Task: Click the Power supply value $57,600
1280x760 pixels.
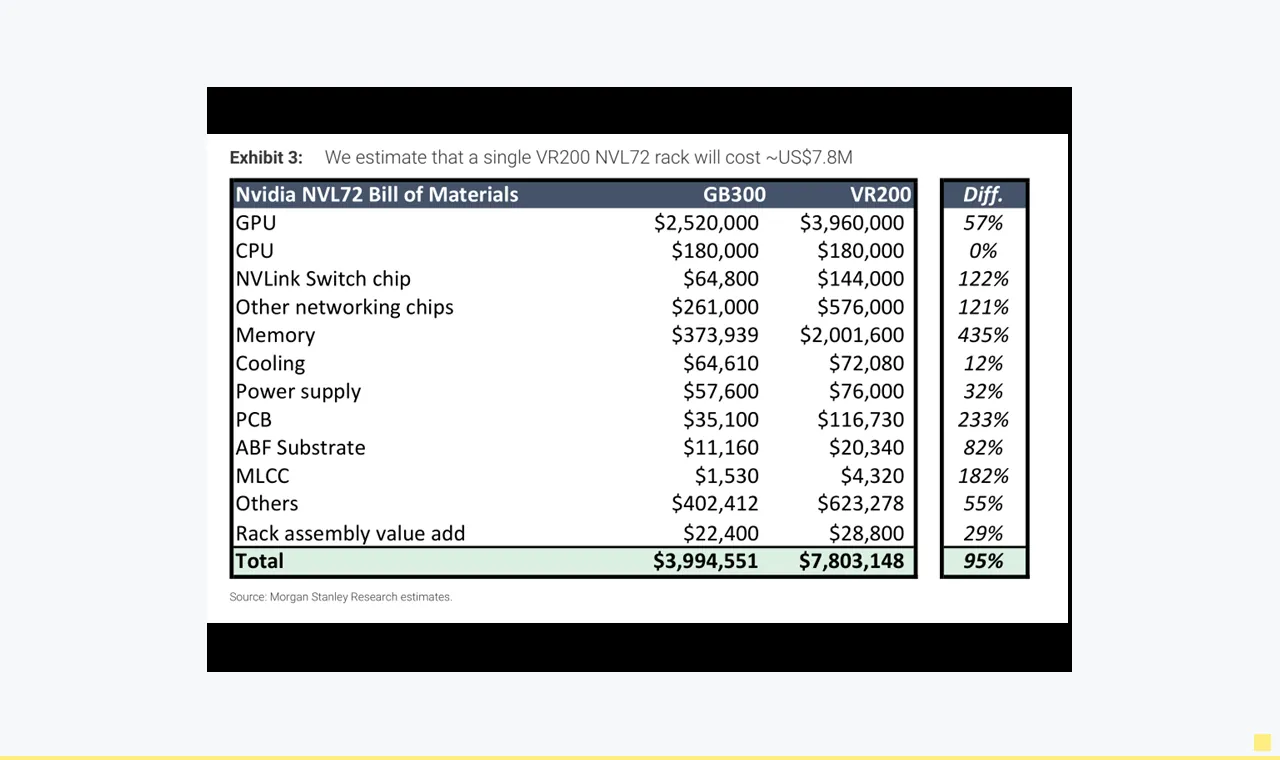Action: tap(721, 391)
